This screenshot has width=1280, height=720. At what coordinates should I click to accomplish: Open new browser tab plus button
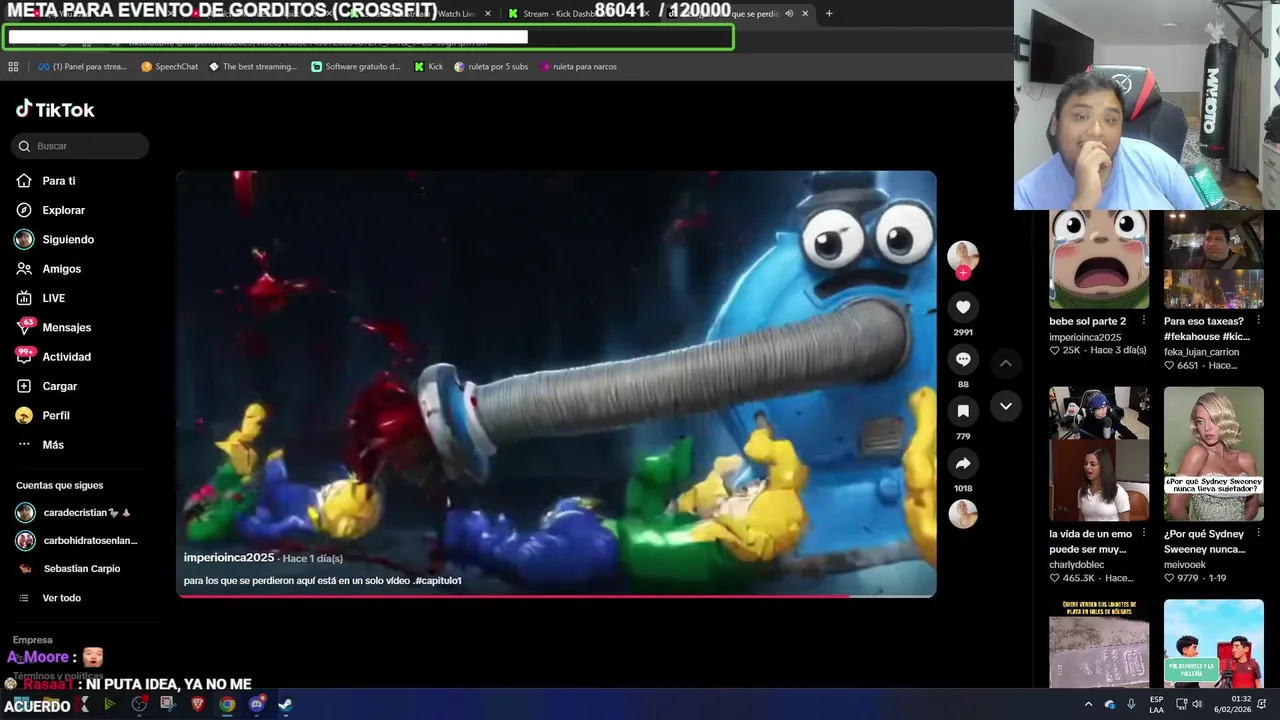pos(829,14)
